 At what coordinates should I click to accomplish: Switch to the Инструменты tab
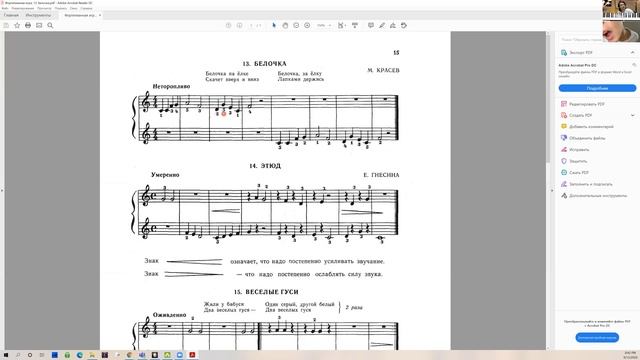[x=38, y=15]
